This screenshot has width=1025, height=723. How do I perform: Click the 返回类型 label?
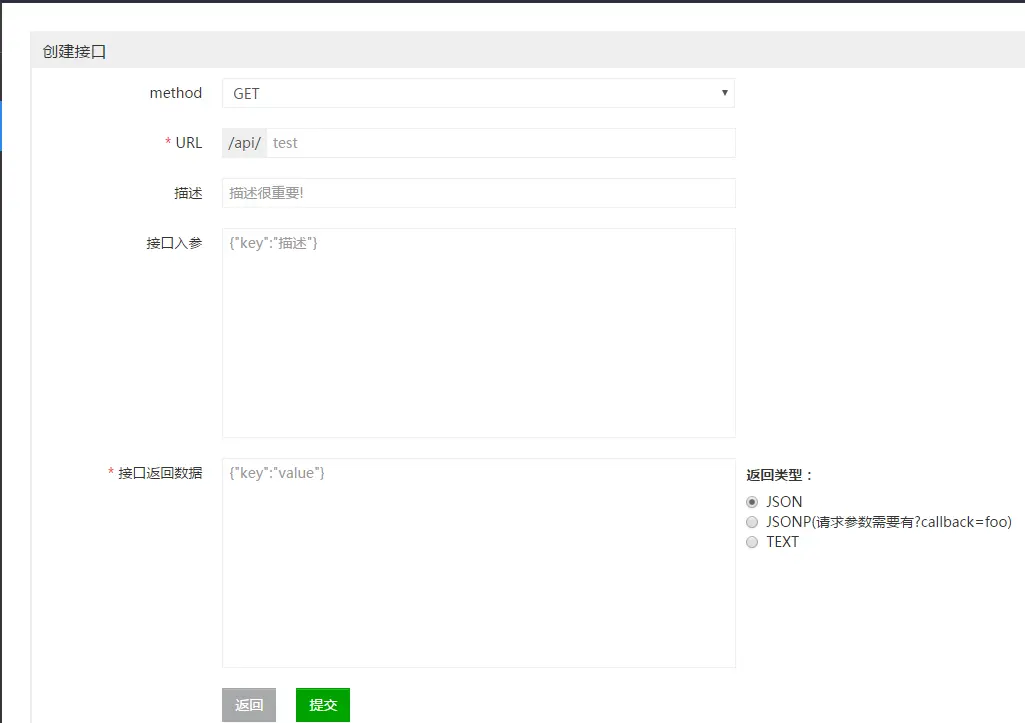pos(778,475)
